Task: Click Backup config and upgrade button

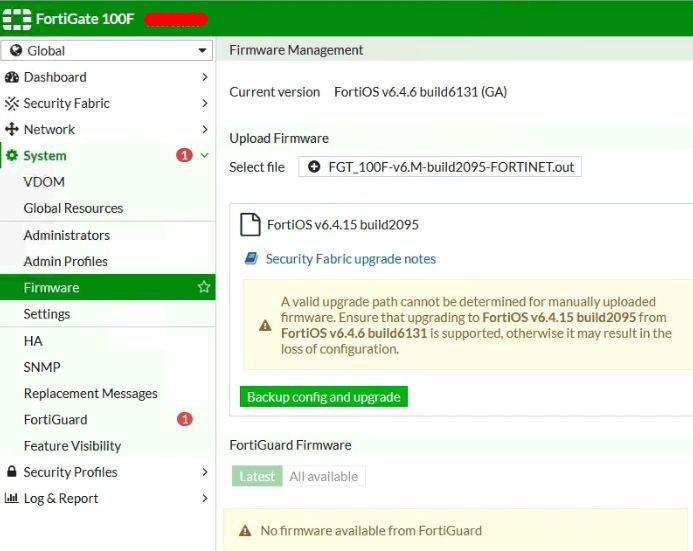Action: click(324, 397)
